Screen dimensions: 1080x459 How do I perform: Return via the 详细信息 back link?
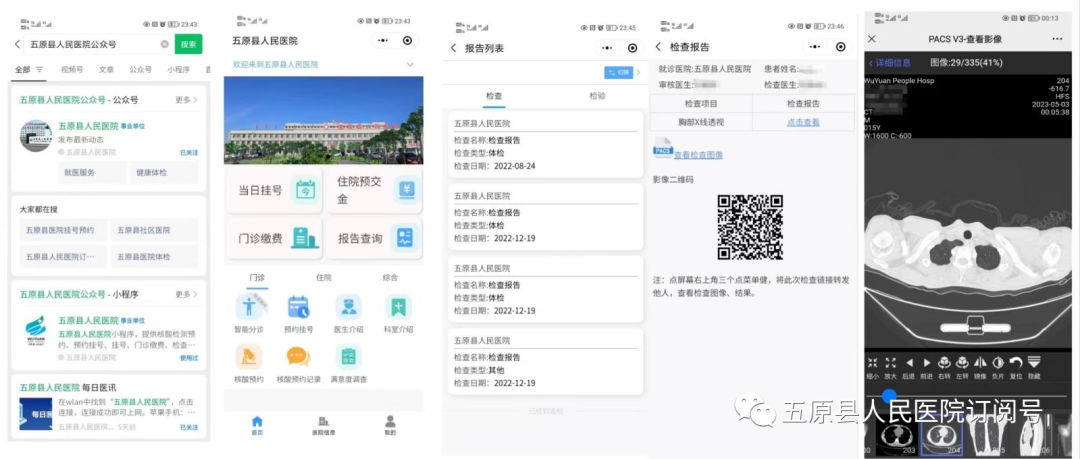coord(889,63)
